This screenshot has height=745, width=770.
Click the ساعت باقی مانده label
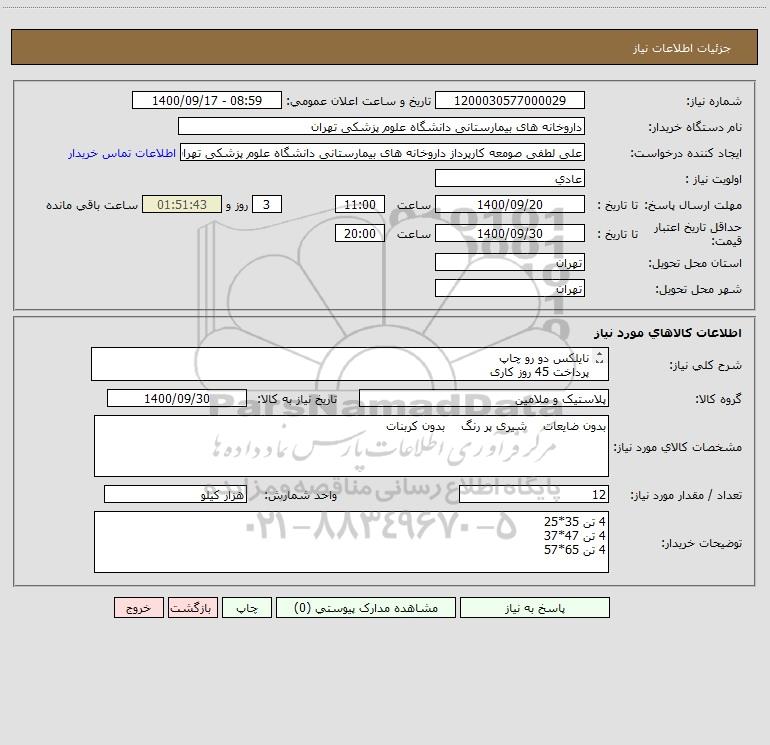click(92, 205)
